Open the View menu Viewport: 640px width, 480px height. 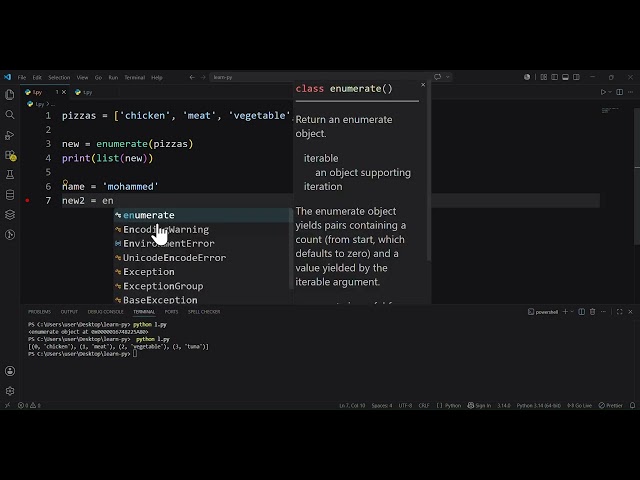pyautogui.click(x=82, y=77)
